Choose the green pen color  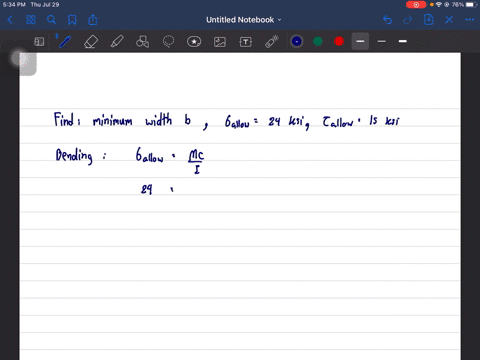(318, 41)
